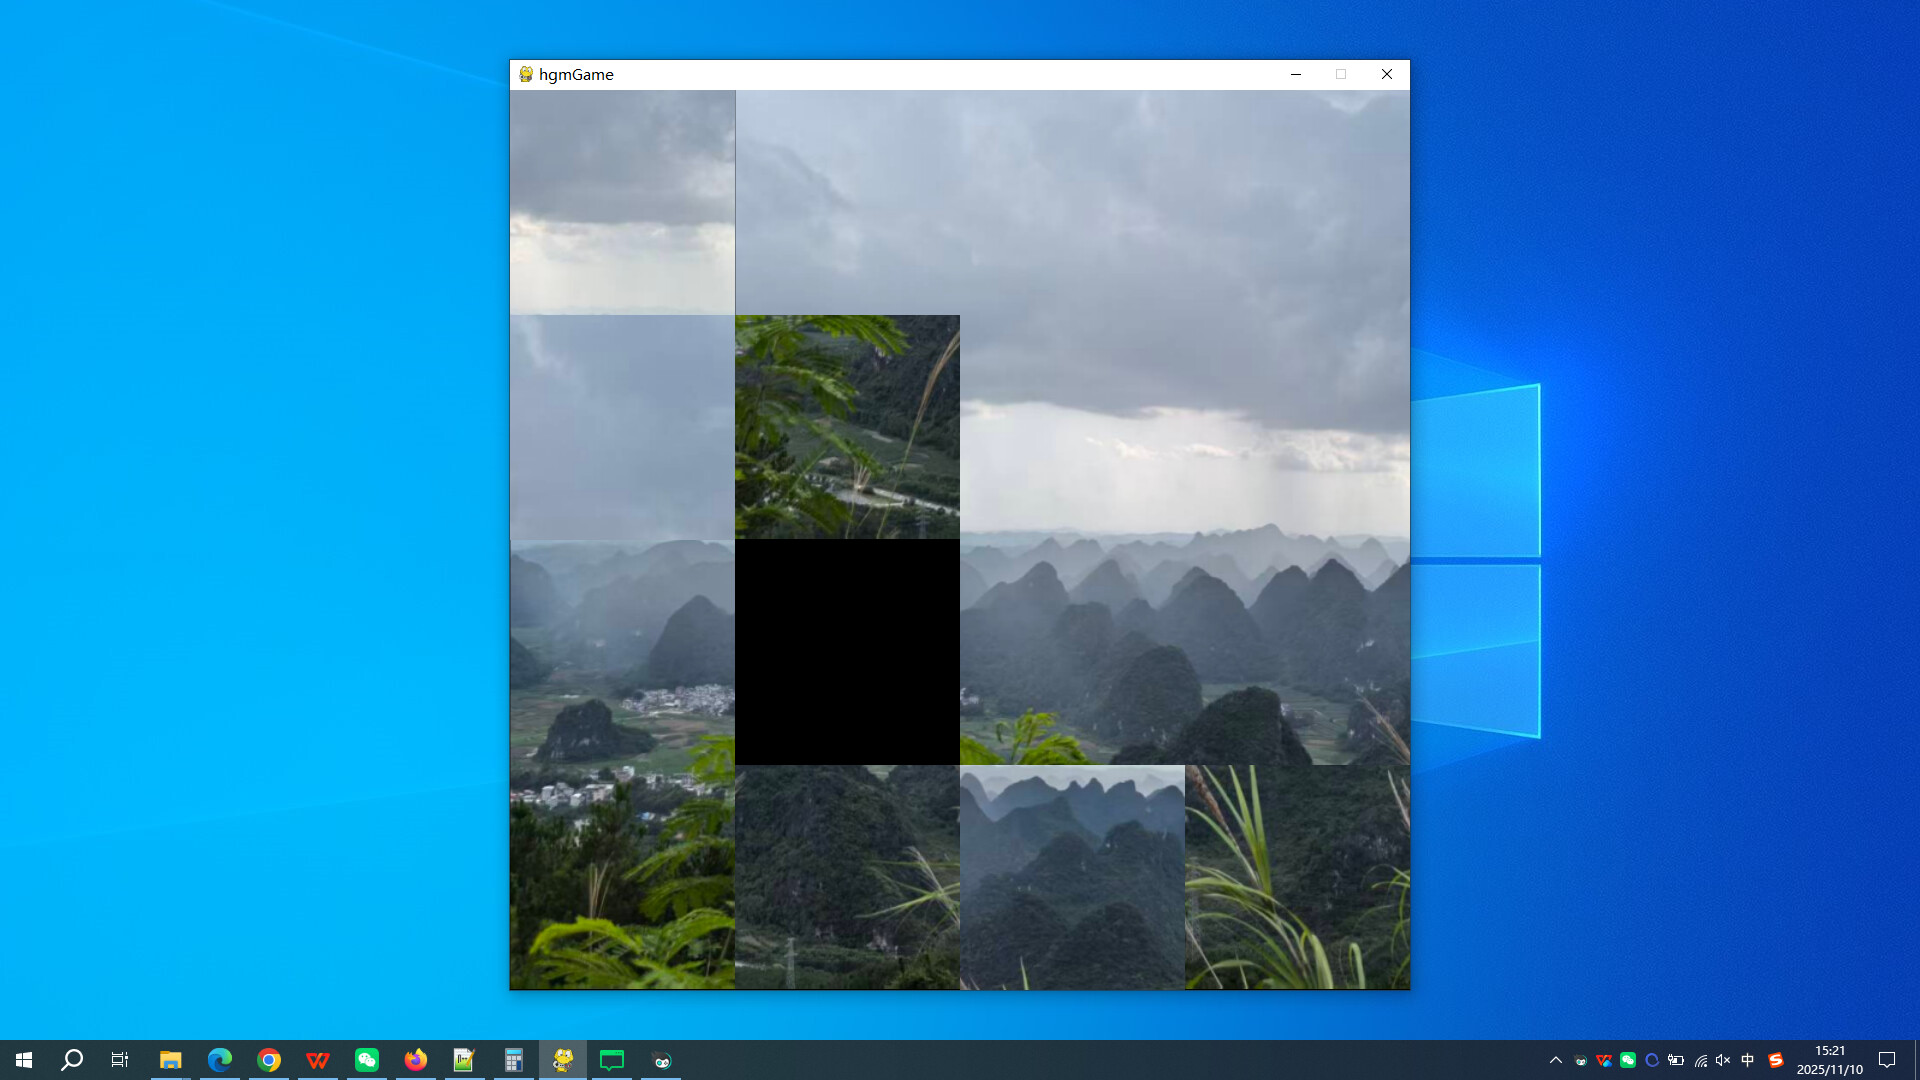Open Google Chrome from the taskbar
The height and width of the screenshot is (1080, 1920).
click(x=268, y=1060)
